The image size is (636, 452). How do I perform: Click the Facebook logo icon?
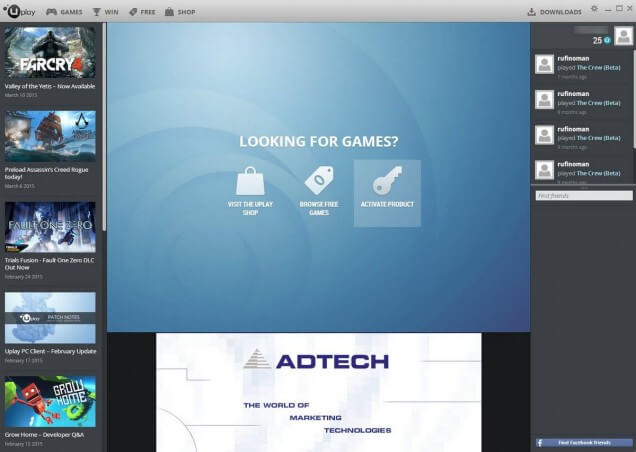540,443
